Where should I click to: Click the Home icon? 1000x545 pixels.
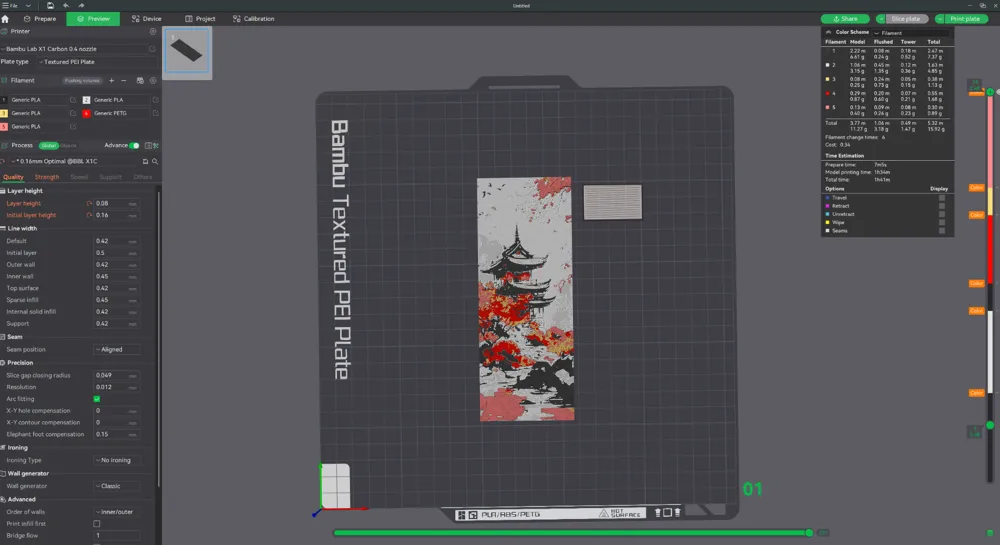[6, 18]
